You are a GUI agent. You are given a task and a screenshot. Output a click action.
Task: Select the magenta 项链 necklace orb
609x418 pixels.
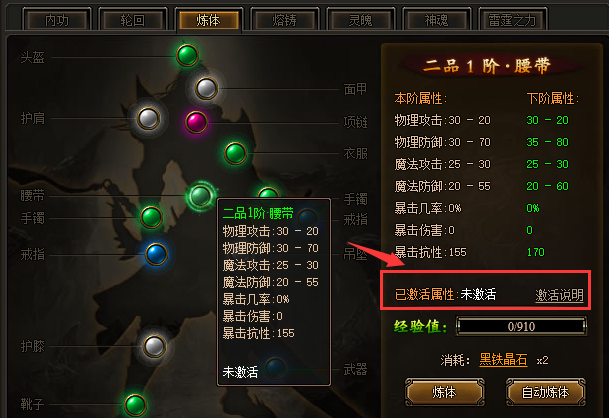(196, 122)
